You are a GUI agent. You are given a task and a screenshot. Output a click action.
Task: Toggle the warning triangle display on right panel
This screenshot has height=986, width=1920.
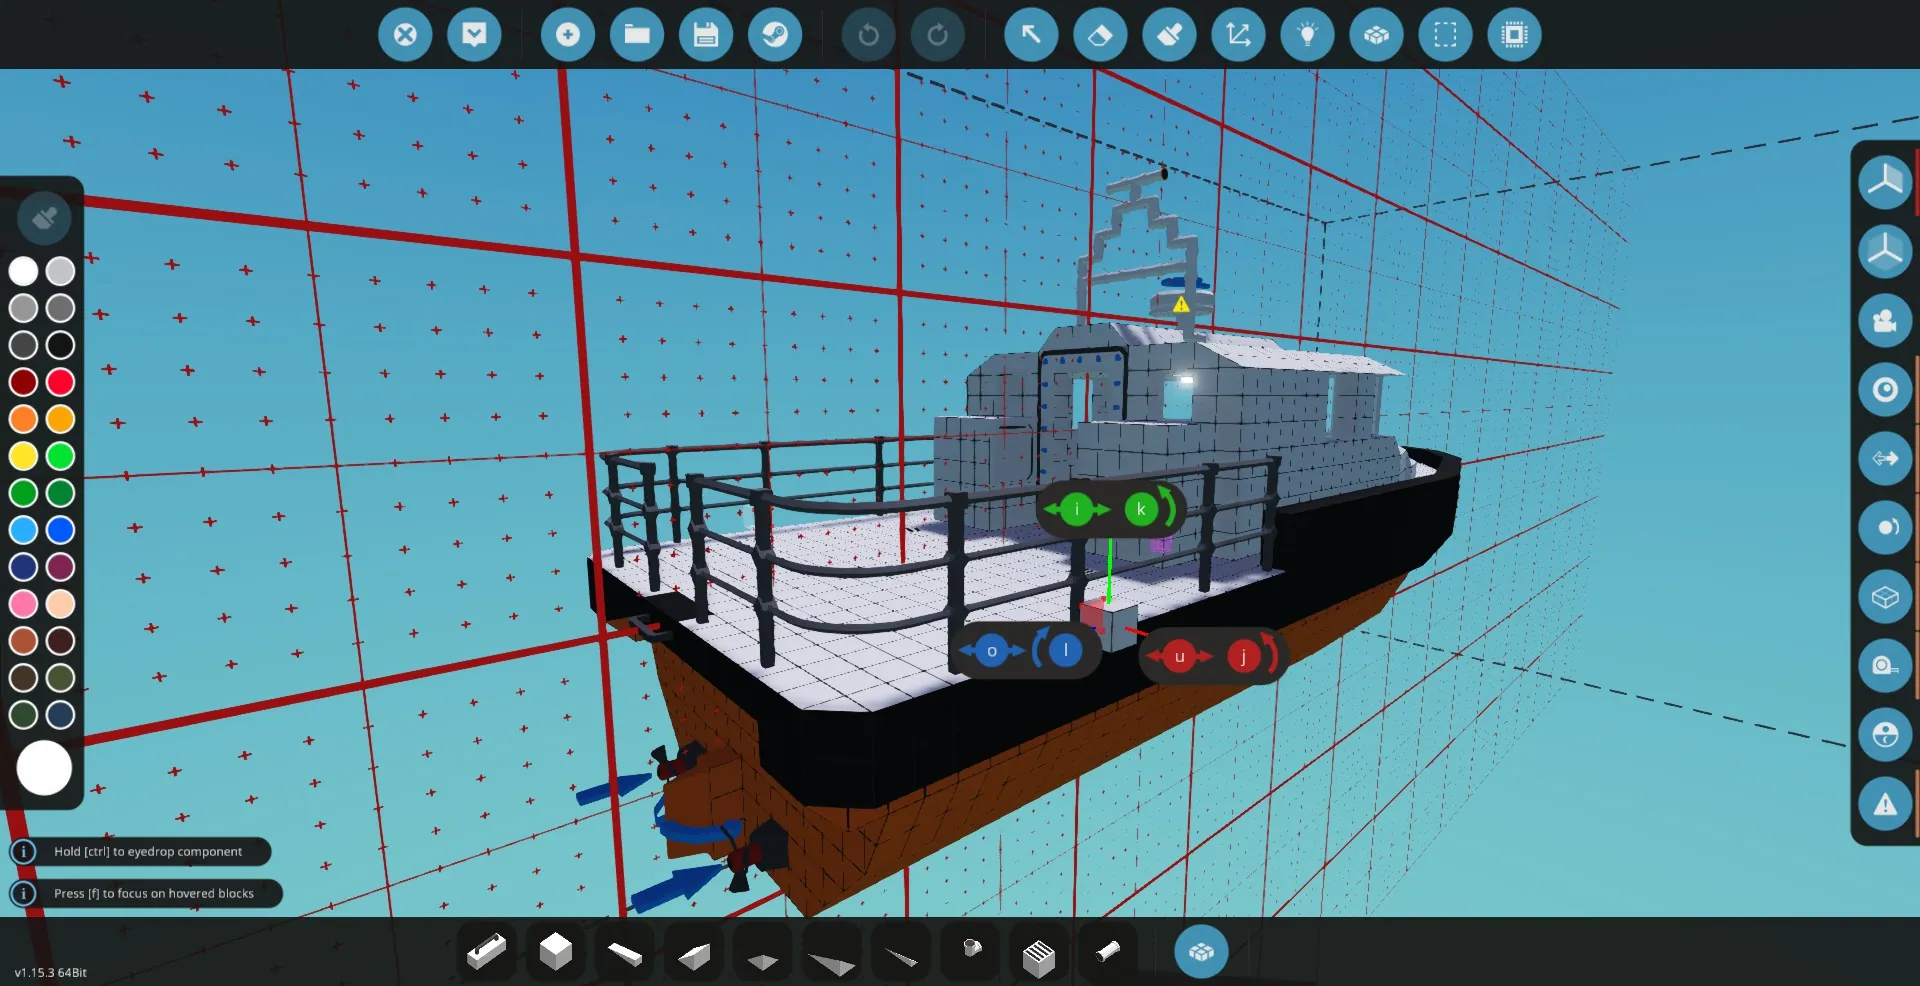(1885, 804)
